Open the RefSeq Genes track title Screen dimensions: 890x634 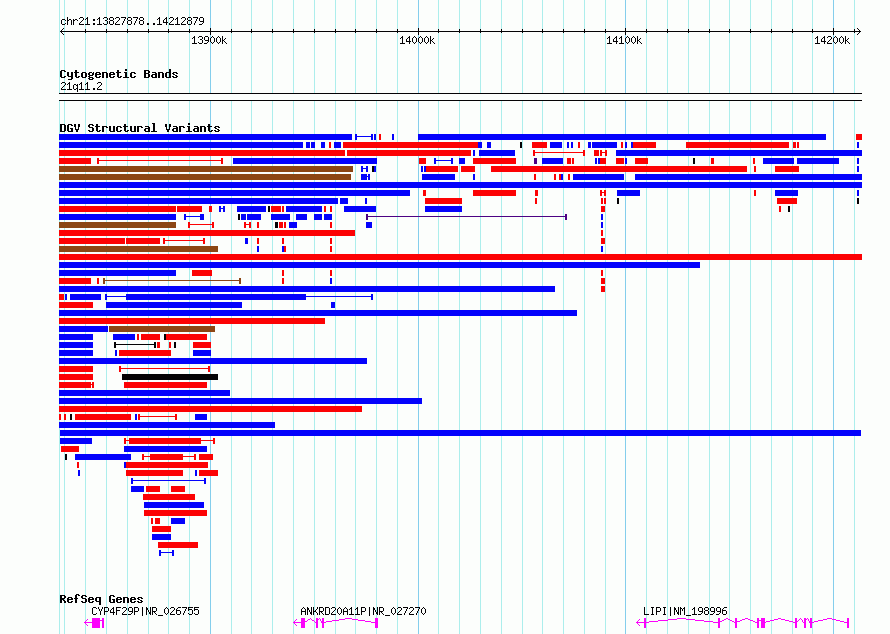101,599
